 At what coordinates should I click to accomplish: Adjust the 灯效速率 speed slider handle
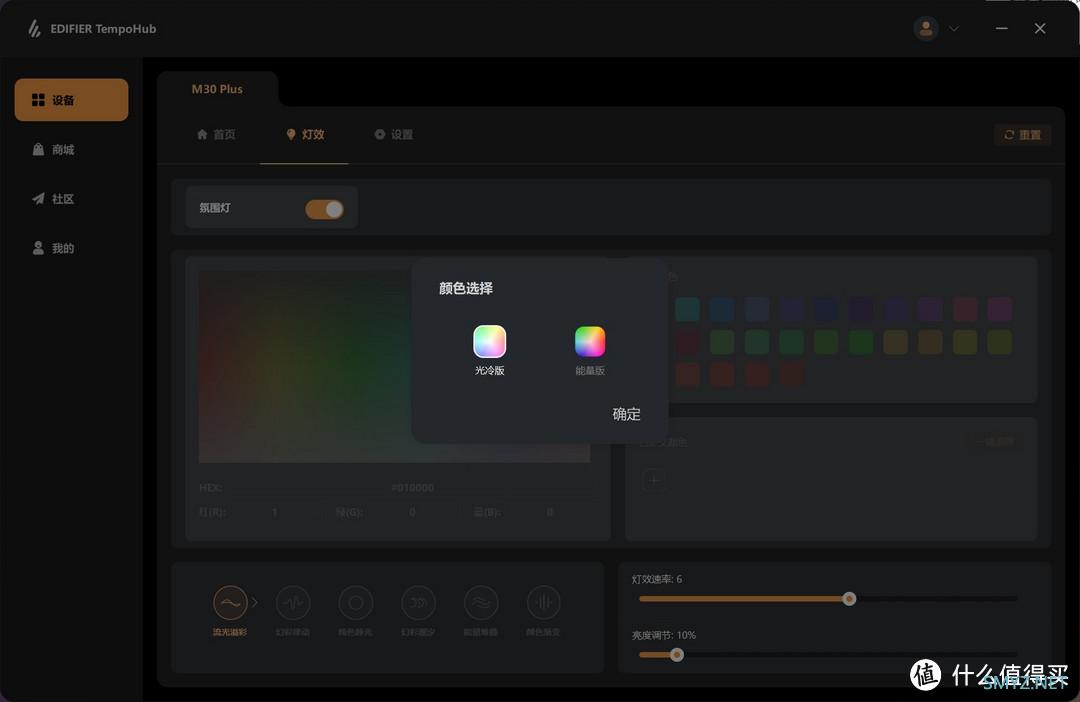[x=849, y=599]
